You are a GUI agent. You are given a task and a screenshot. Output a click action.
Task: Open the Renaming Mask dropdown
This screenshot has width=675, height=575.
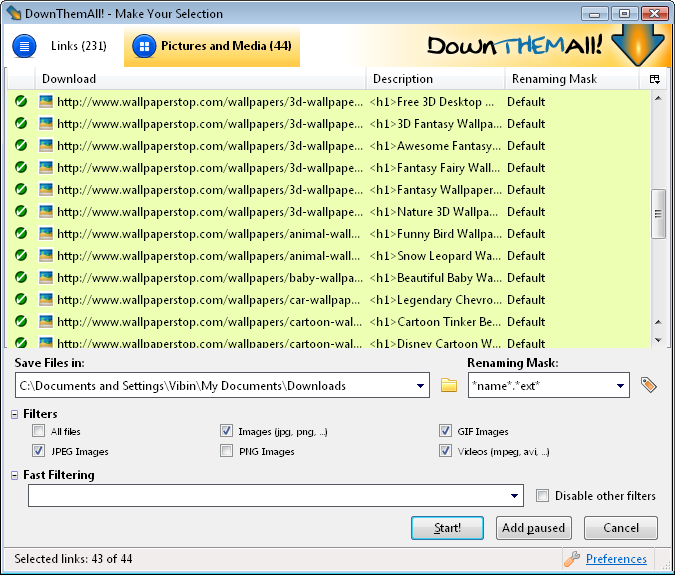point(620,386)
